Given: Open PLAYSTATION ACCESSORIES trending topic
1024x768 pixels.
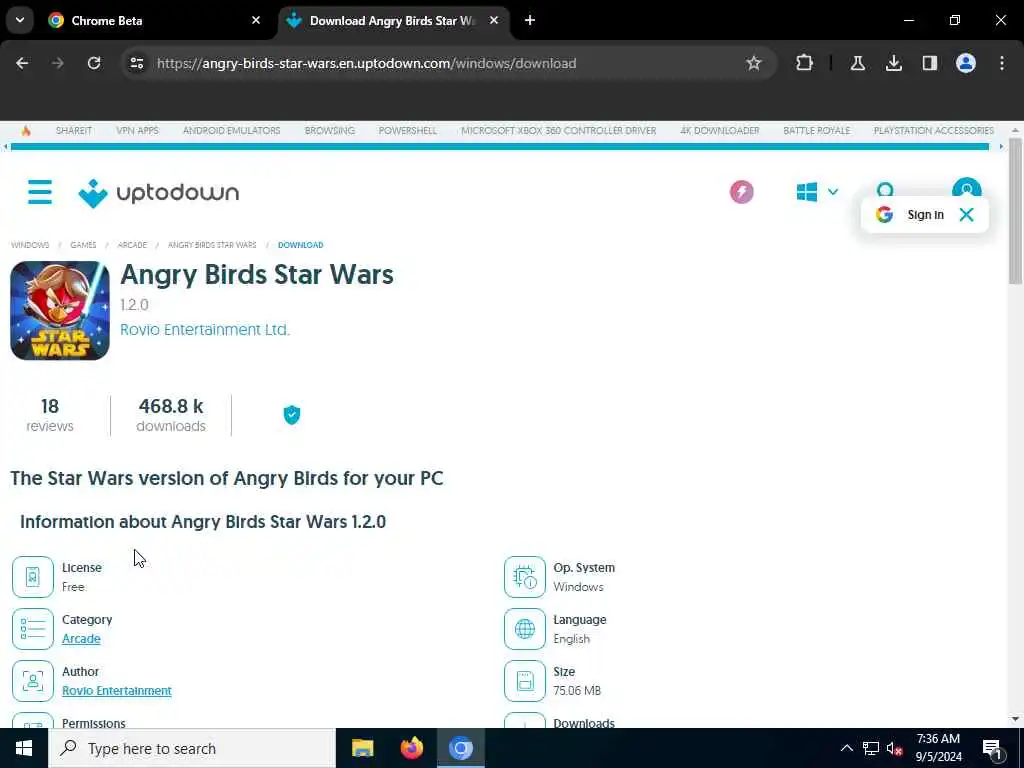Looking at the screenshot, I should coord(934,131).
